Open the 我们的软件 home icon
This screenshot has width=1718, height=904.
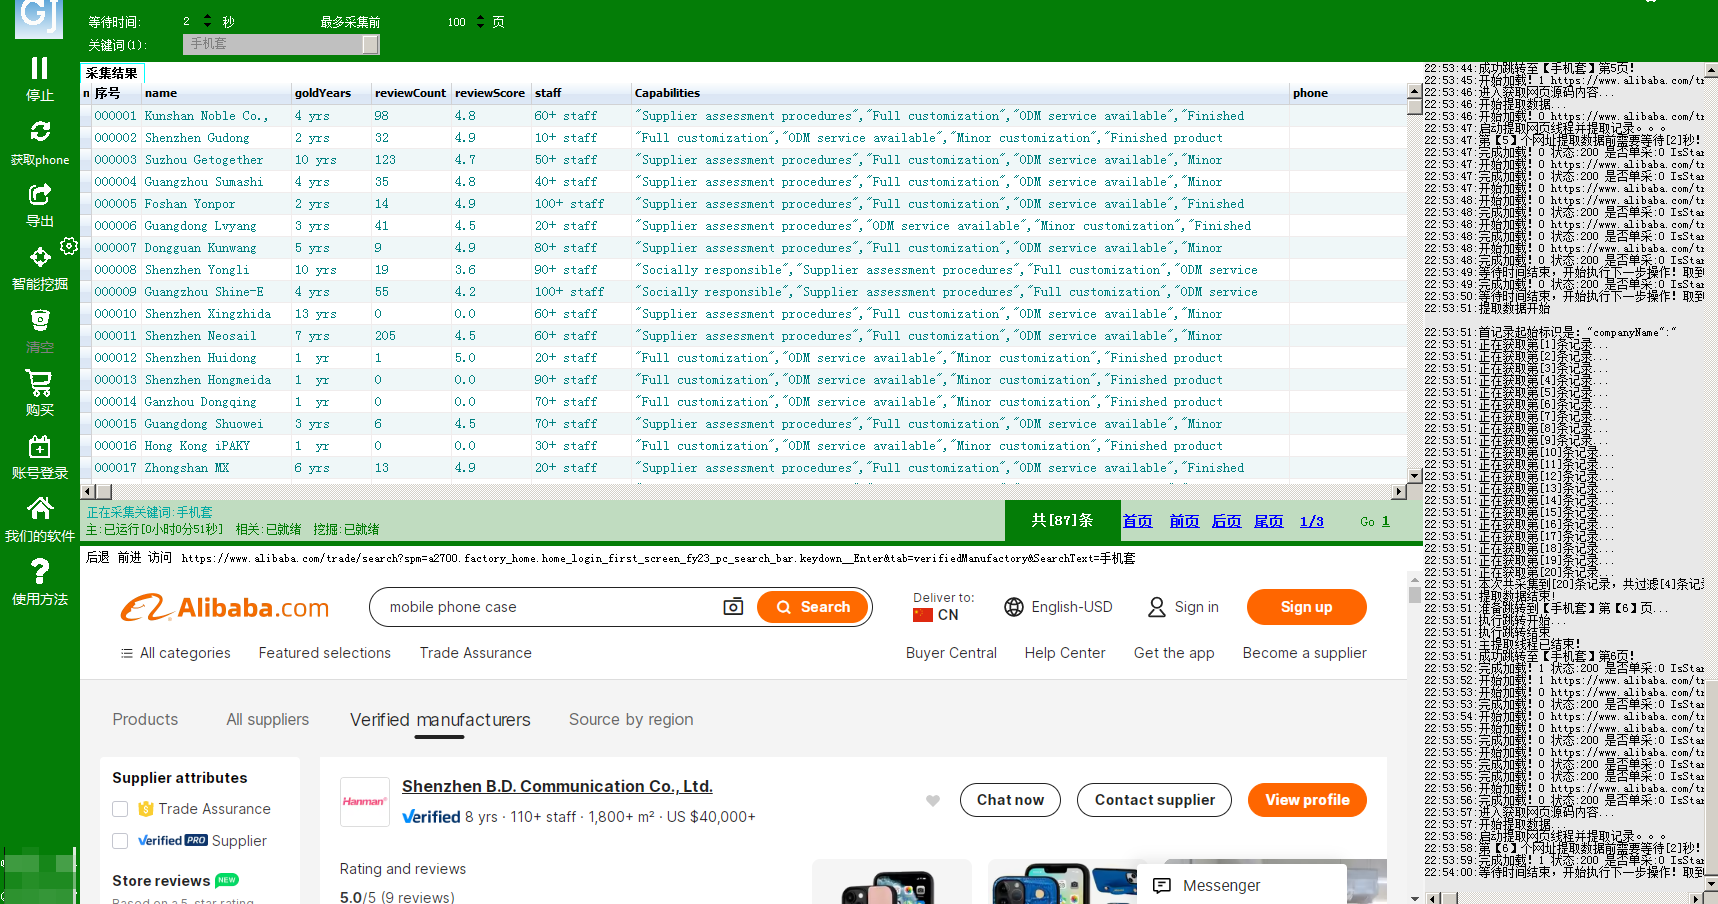(x=40, y=509)
